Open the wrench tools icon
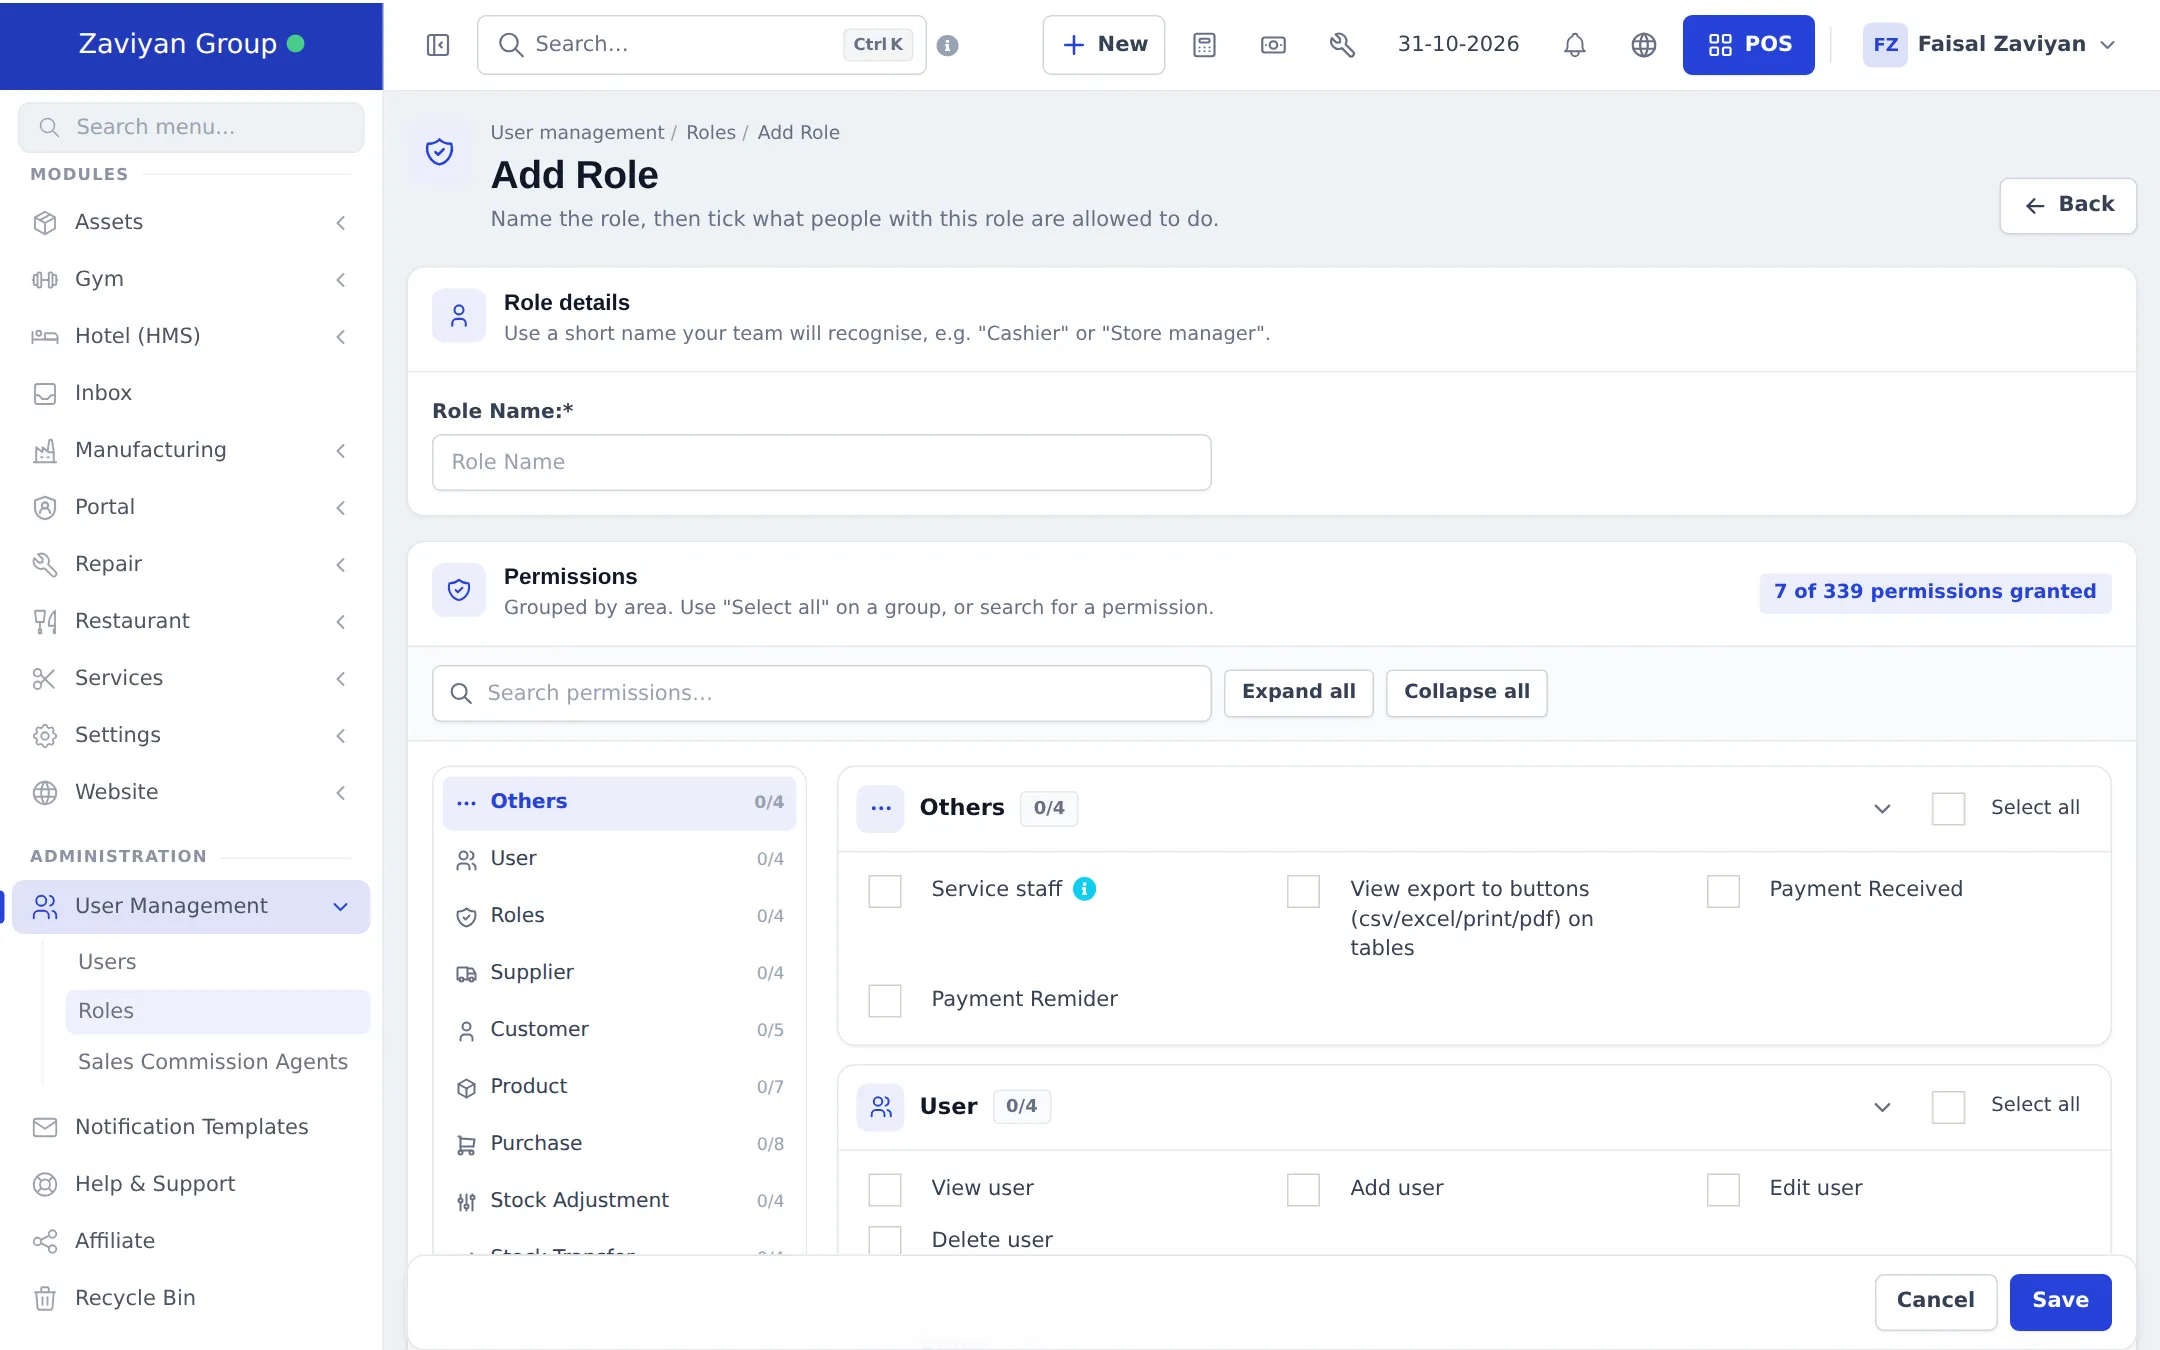Viewport: 2160px width, 1350px height. coord(1342,45)
